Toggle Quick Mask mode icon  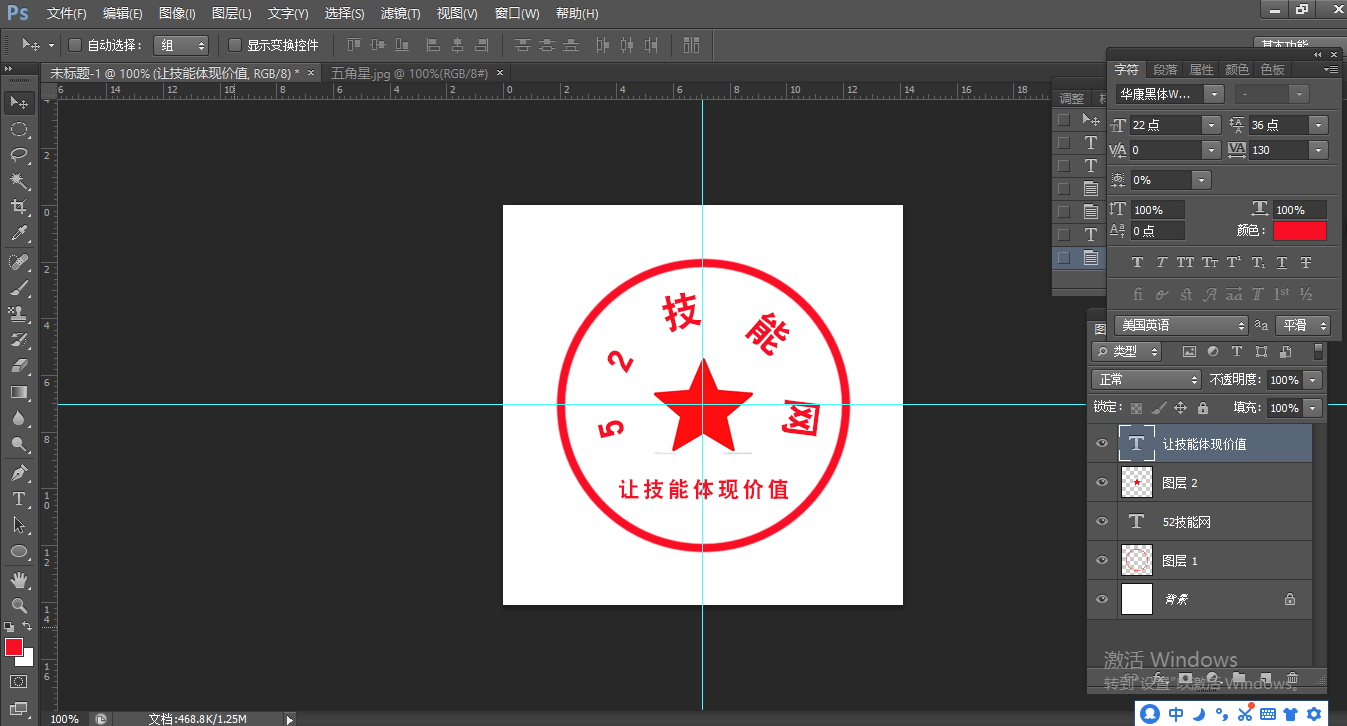(18, 681)
